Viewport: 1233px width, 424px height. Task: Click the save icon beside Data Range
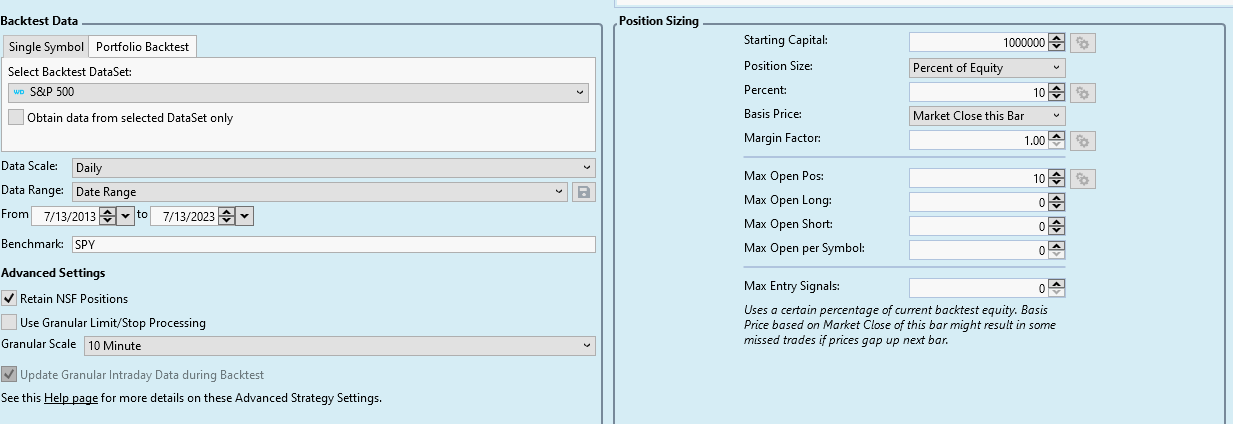pos(584,192)
